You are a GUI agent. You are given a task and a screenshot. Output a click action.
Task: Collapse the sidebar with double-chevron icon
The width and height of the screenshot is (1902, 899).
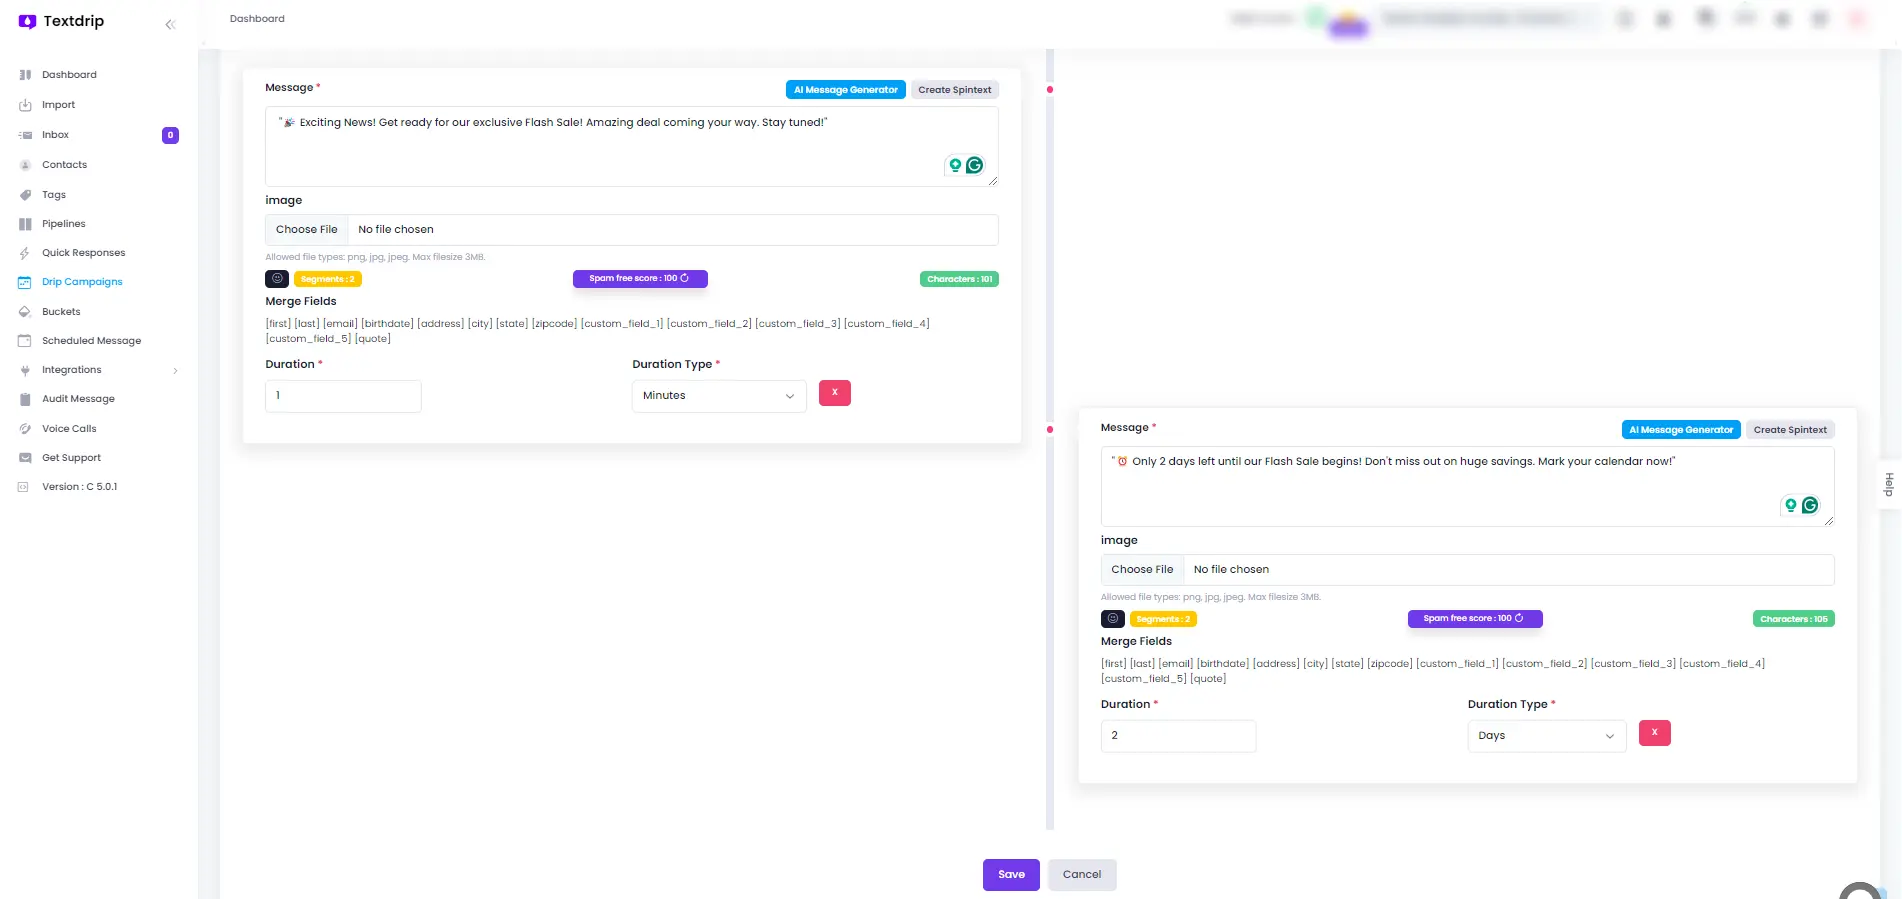[x=170, y=24]
